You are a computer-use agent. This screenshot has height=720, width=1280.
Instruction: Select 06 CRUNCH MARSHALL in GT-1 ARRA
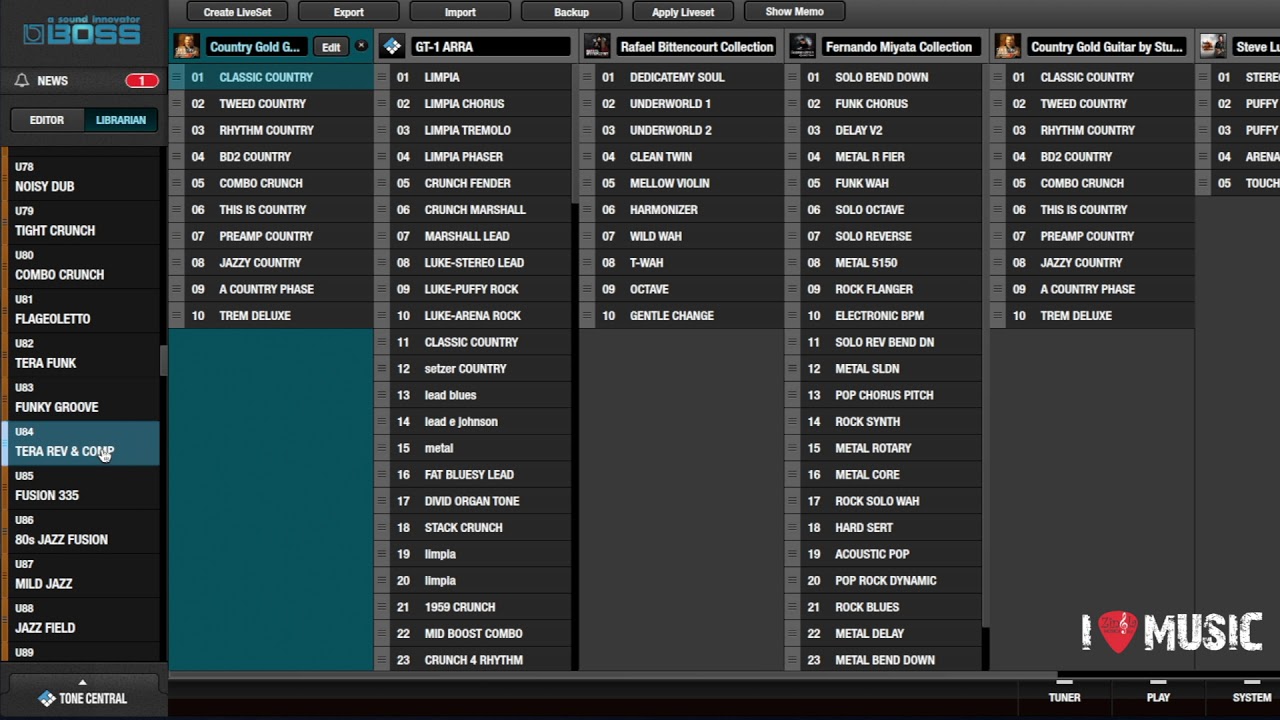[x=474, y=209]
